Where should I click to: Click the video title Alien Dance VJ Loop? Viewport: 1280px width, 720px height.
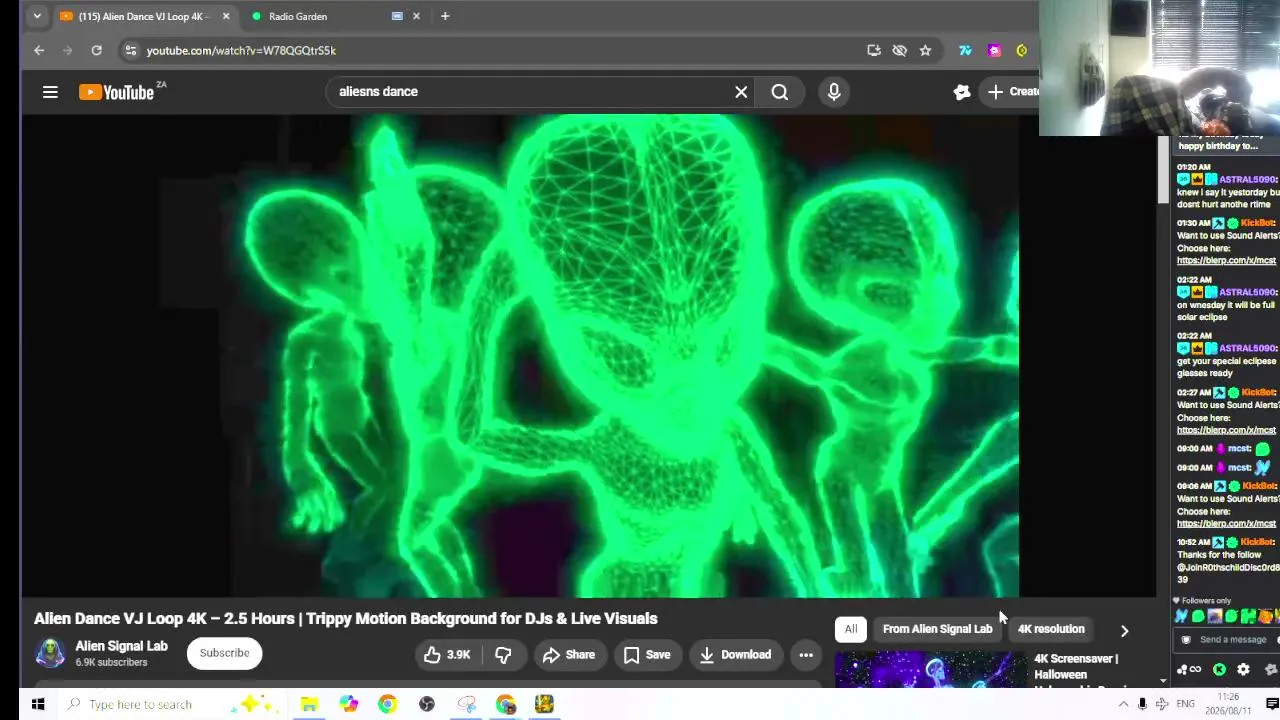click(x=345, y=619)
